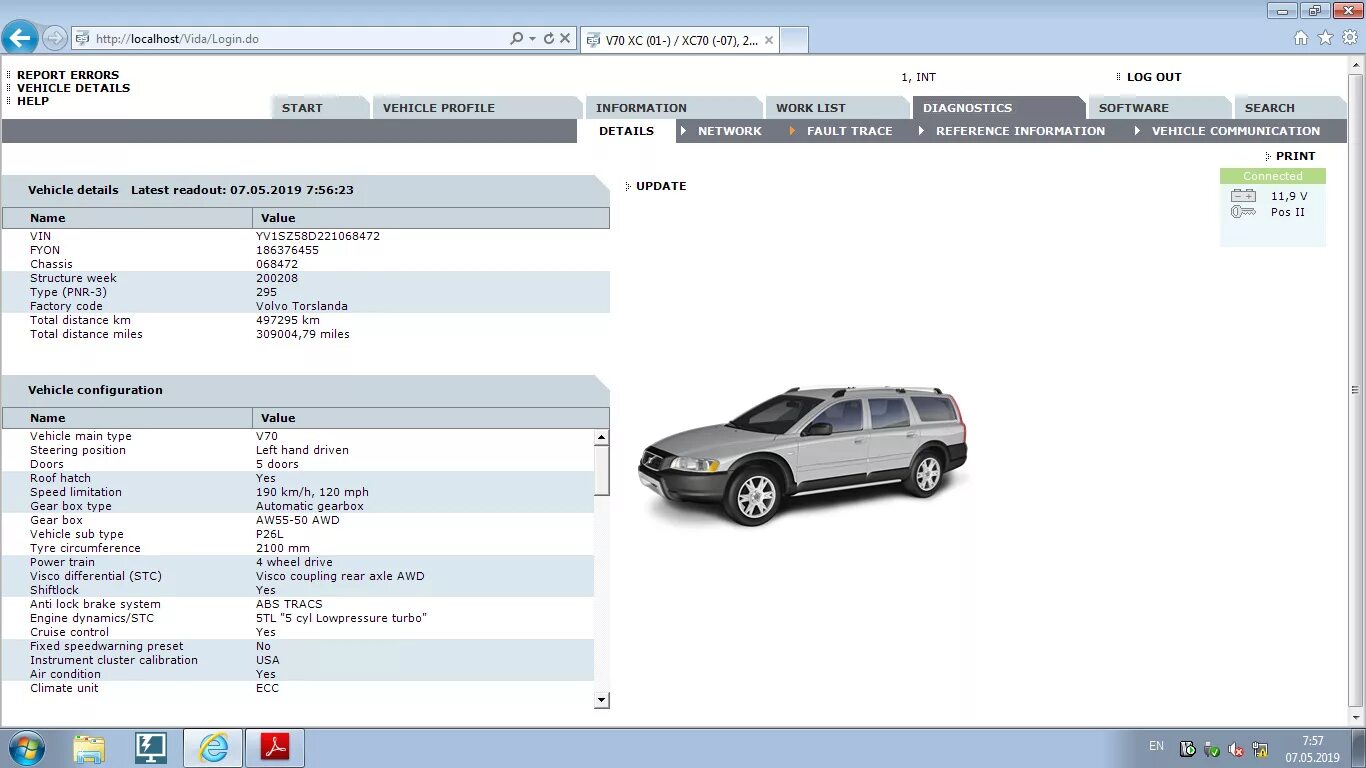Stop loading with the X in address bar
This screenshot has height=768, width=1366.
[x=565, y=39]
